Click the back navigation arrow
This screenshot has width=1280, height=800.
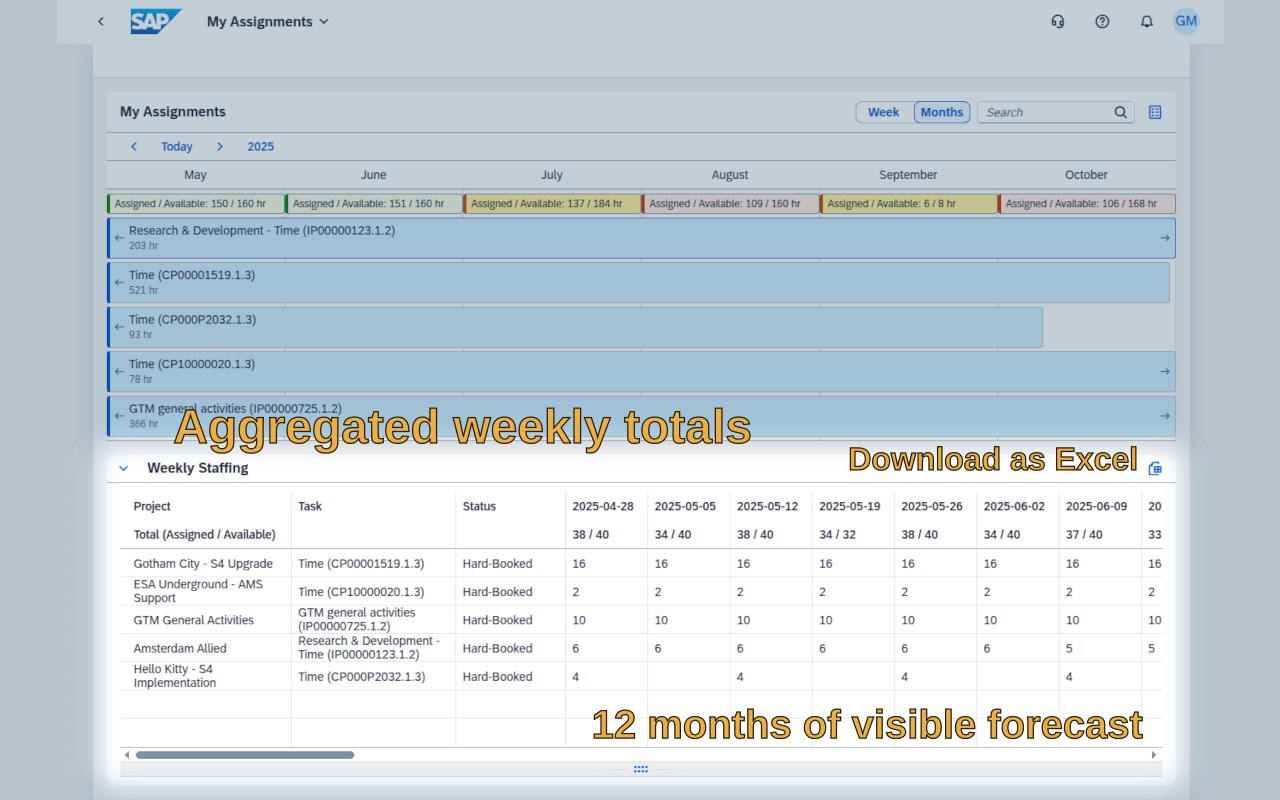[100, 21]
